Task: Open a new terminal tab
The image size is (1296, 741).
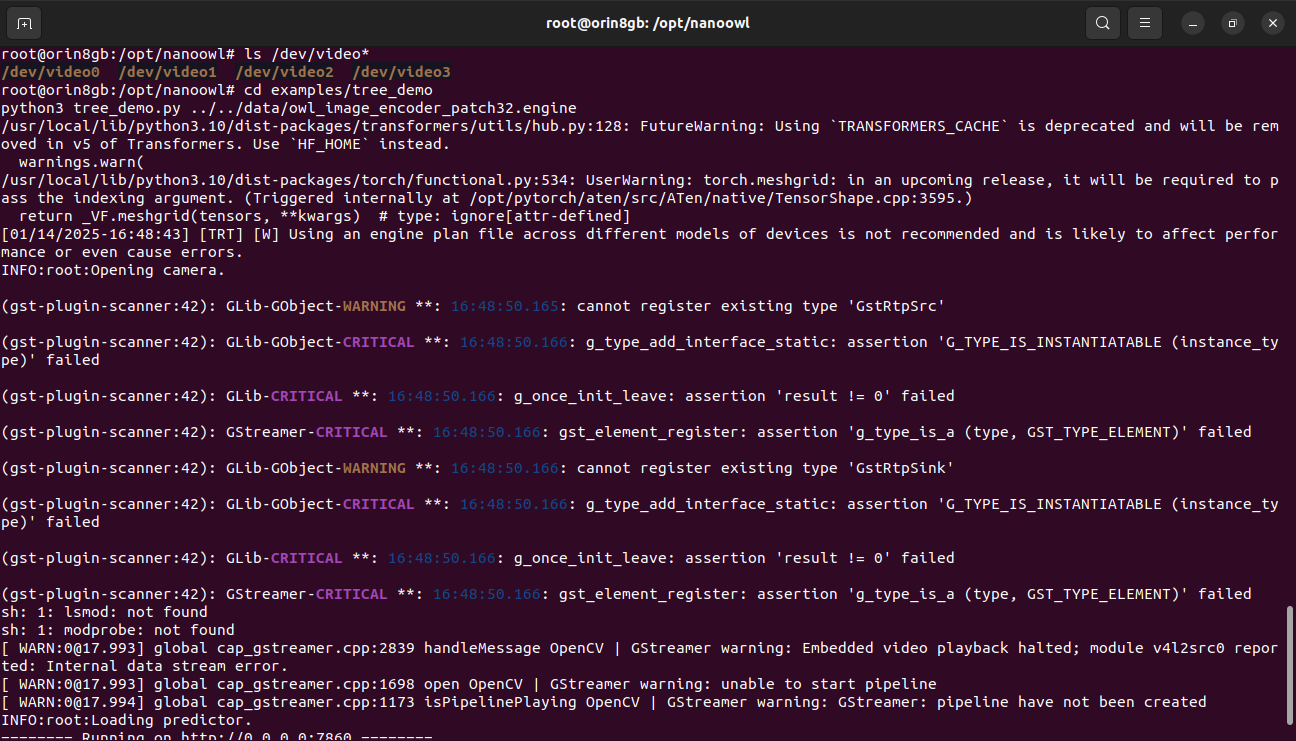Action: coord(25,23)
